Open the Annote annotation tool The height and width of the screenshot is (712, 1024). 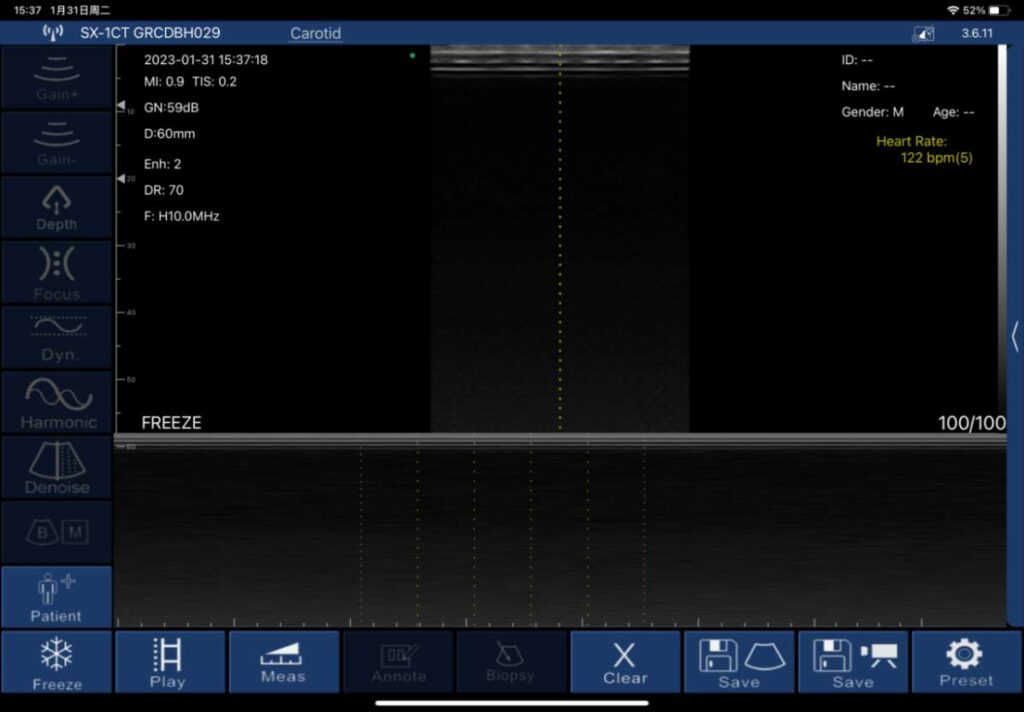coord(398,662)
